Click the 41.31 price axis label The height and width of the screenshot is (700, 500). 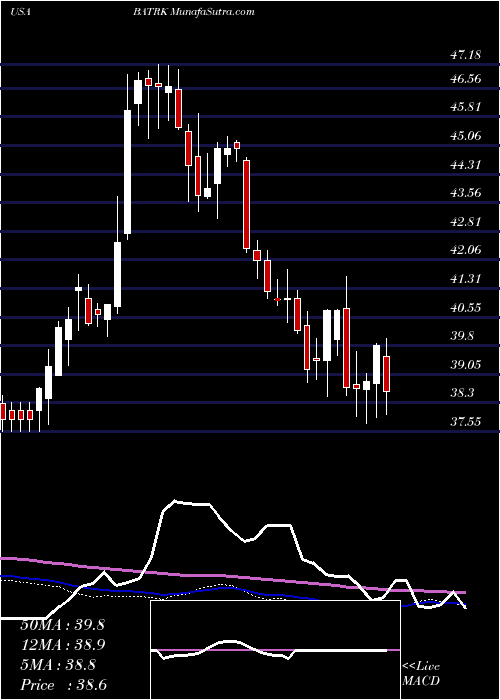coord(466,279)
